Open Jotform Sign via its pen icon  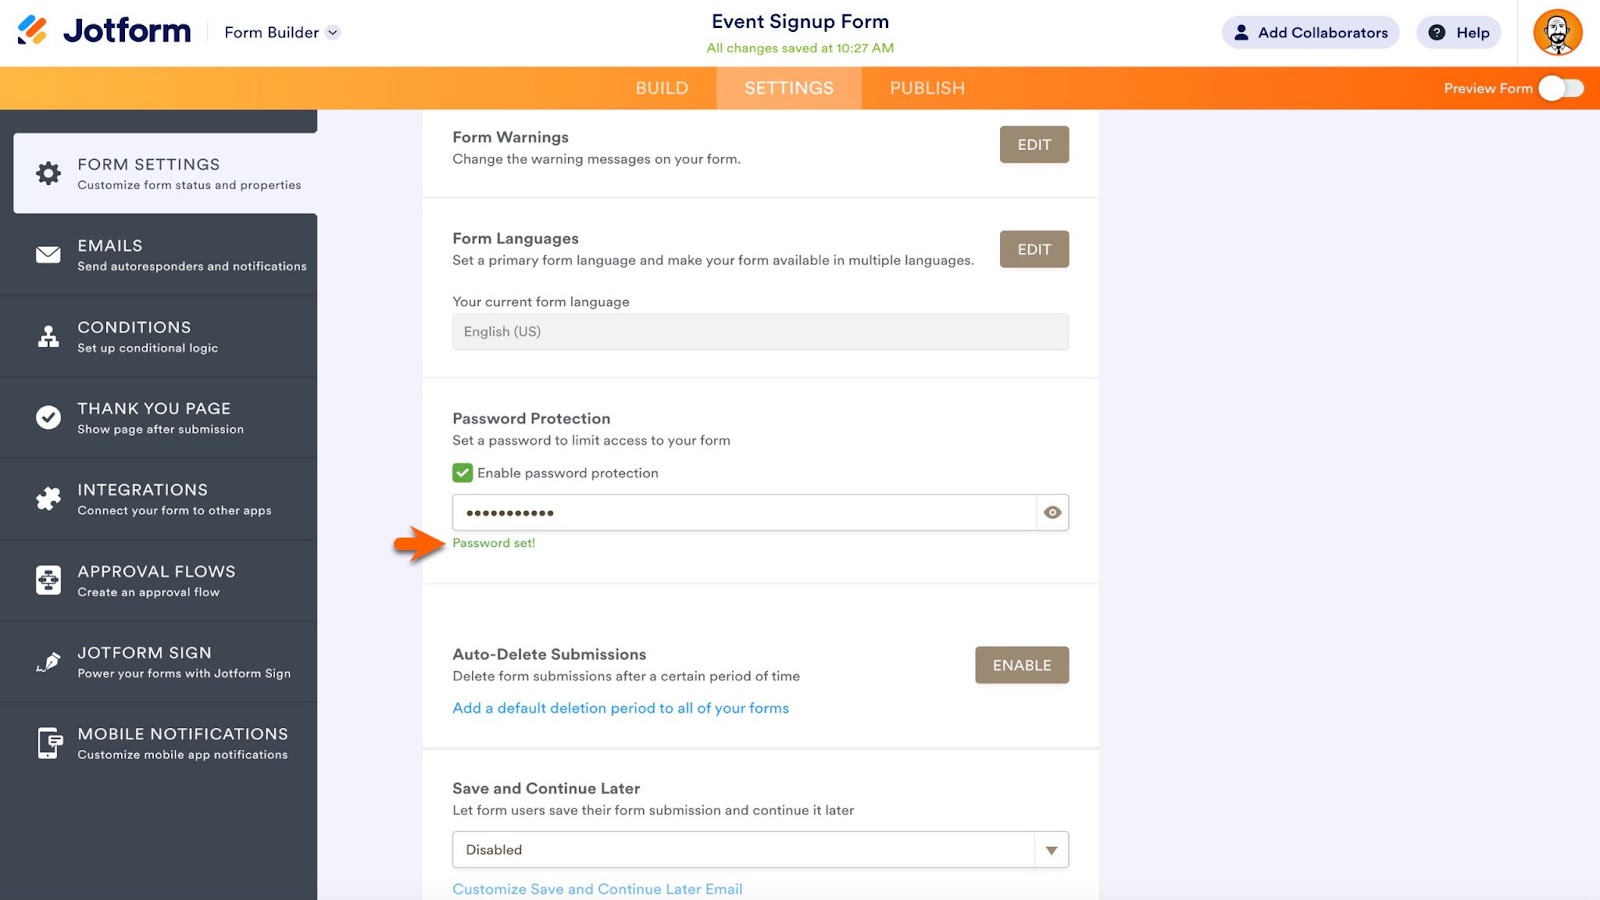pos(48,661)
